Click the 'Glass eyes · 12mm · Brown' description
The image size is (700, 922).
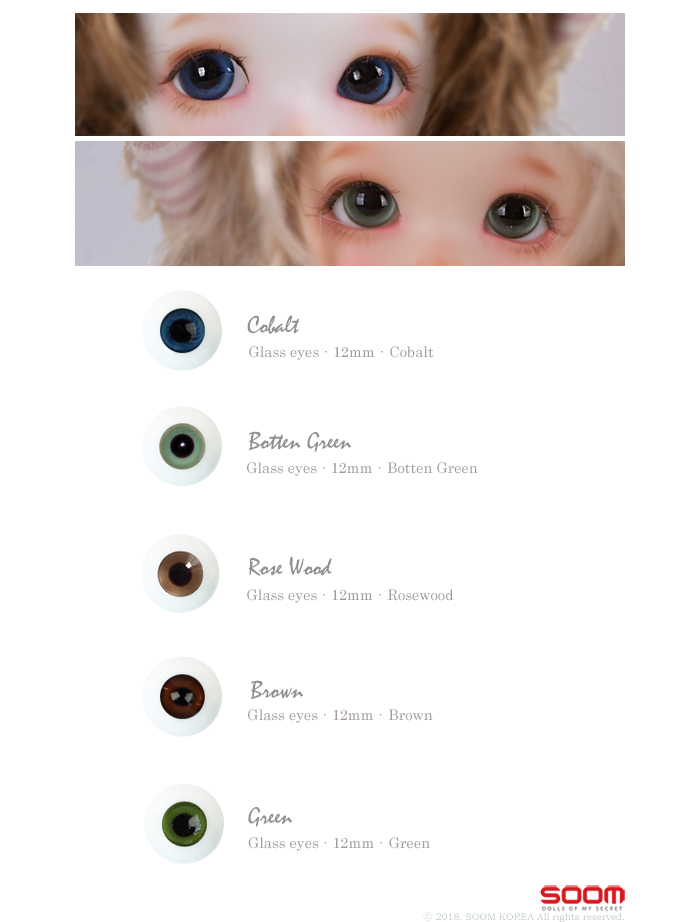(339, 715)
